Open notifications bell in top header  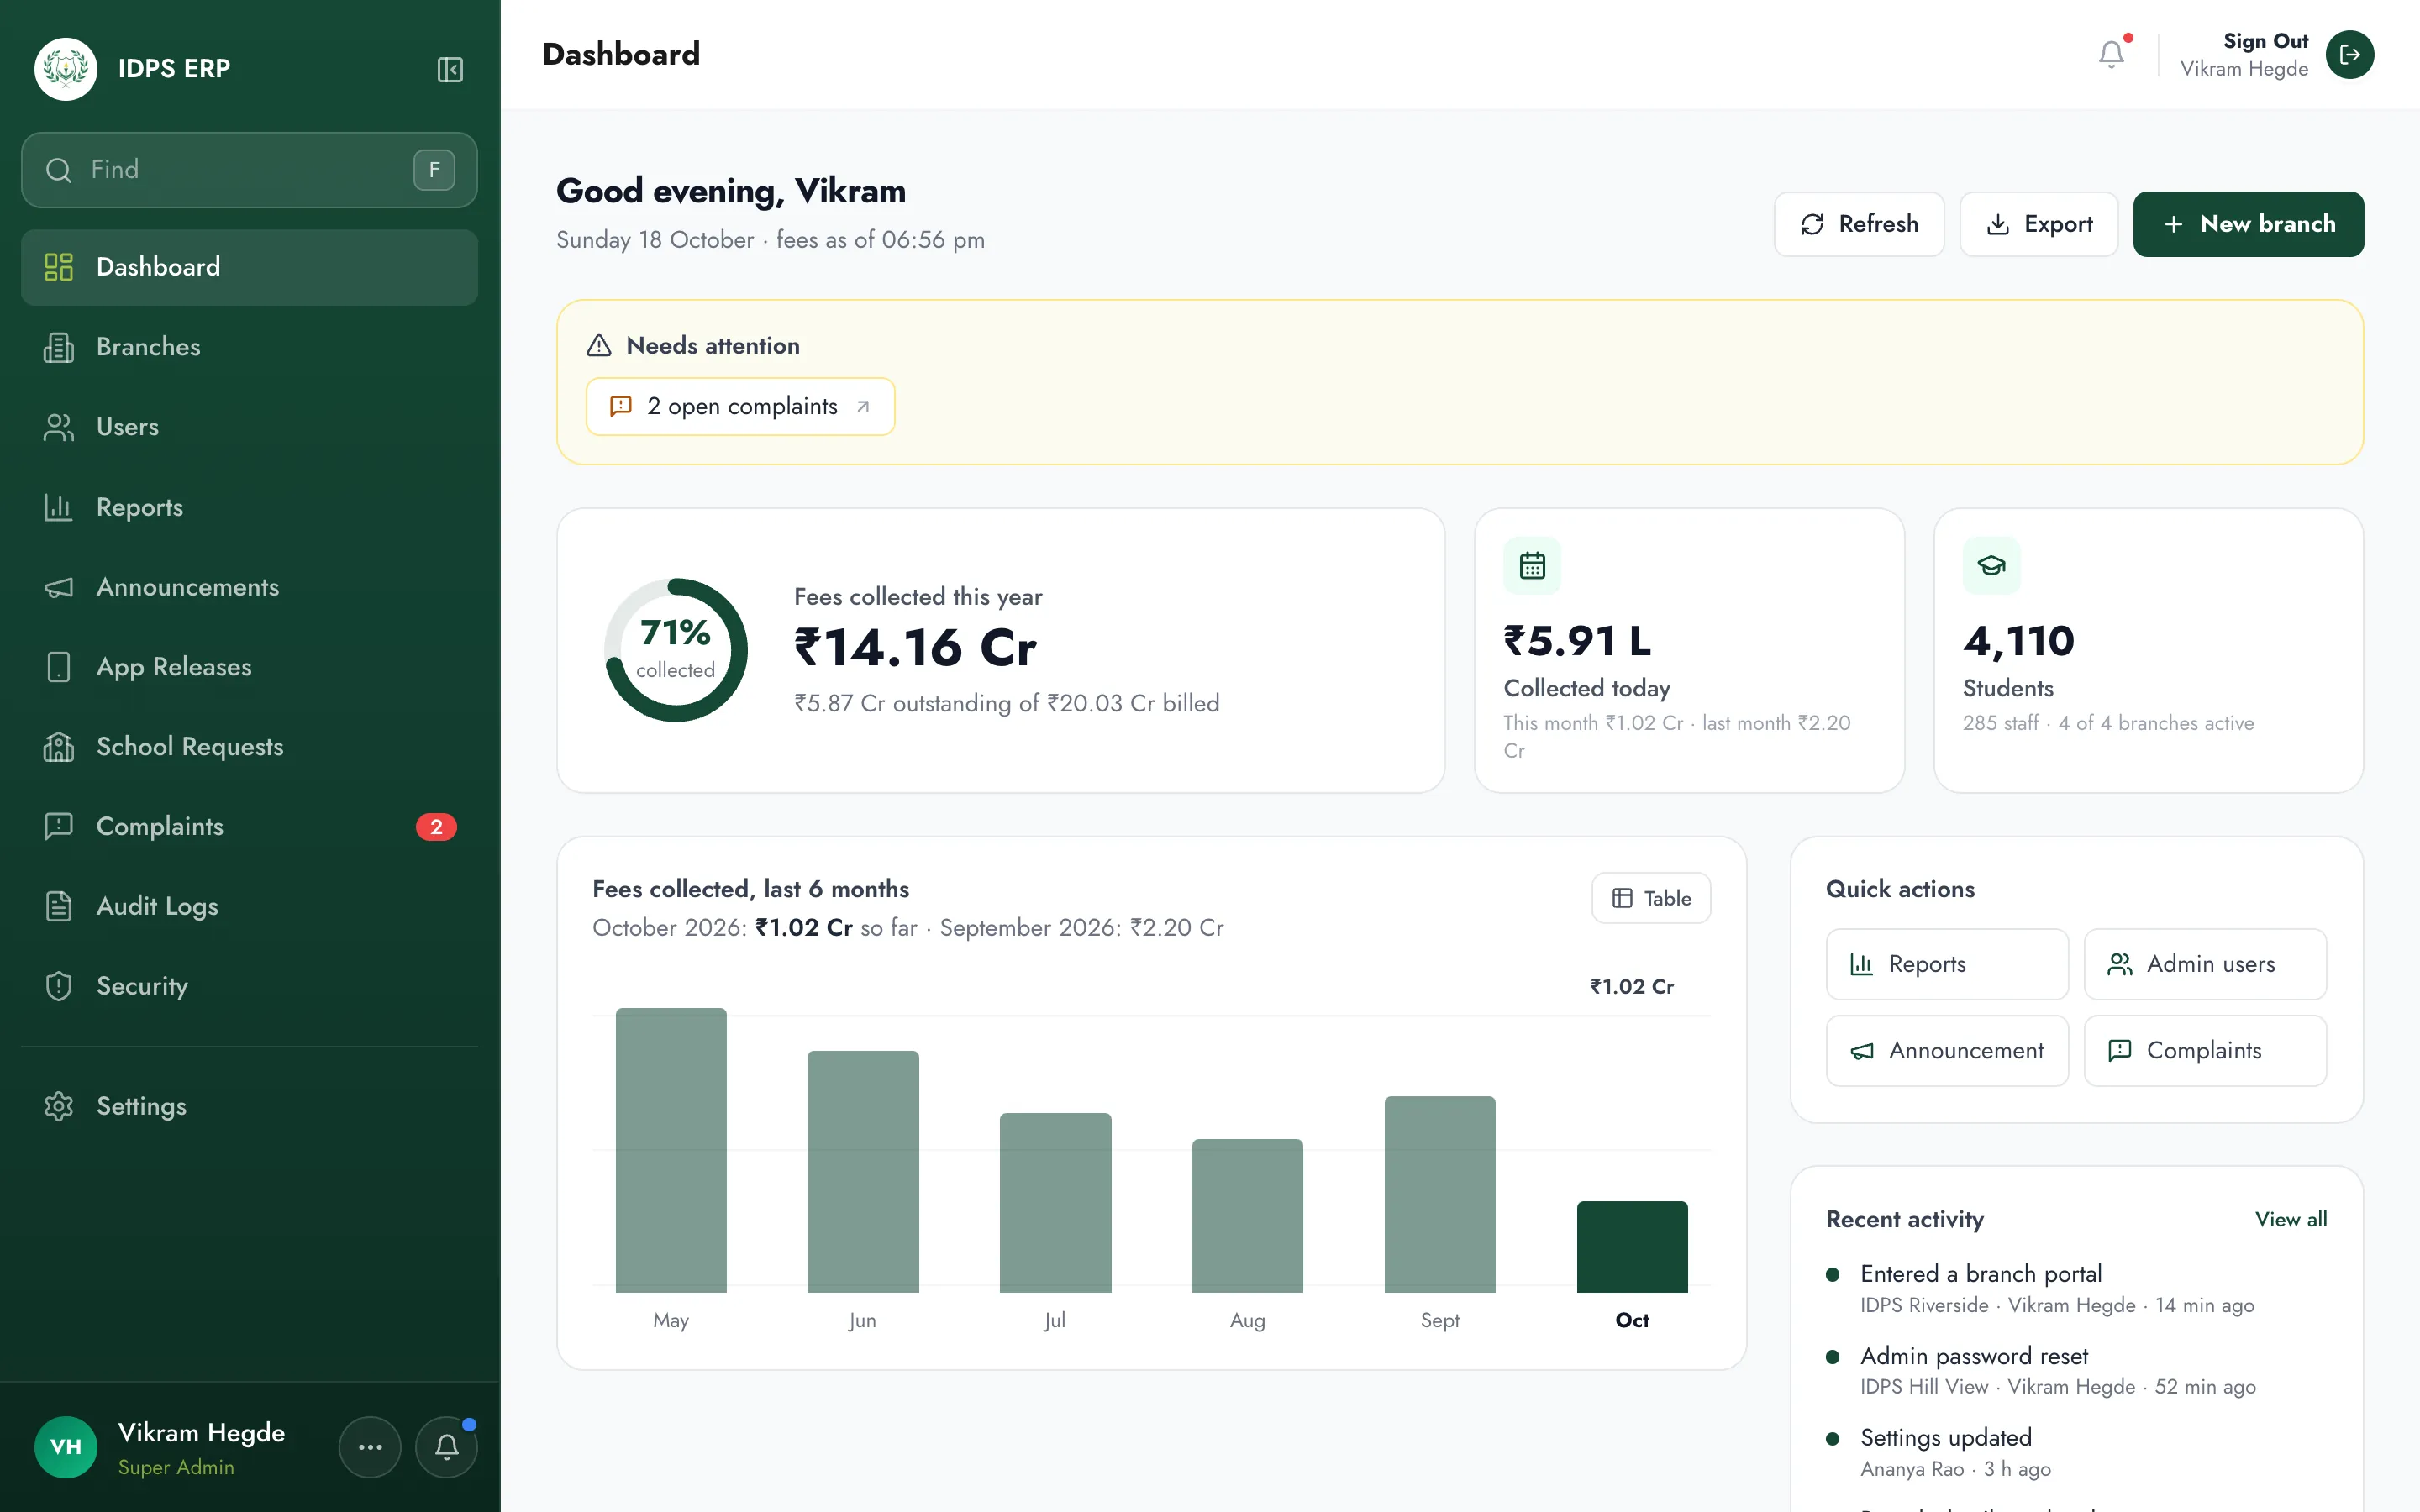2111,54
